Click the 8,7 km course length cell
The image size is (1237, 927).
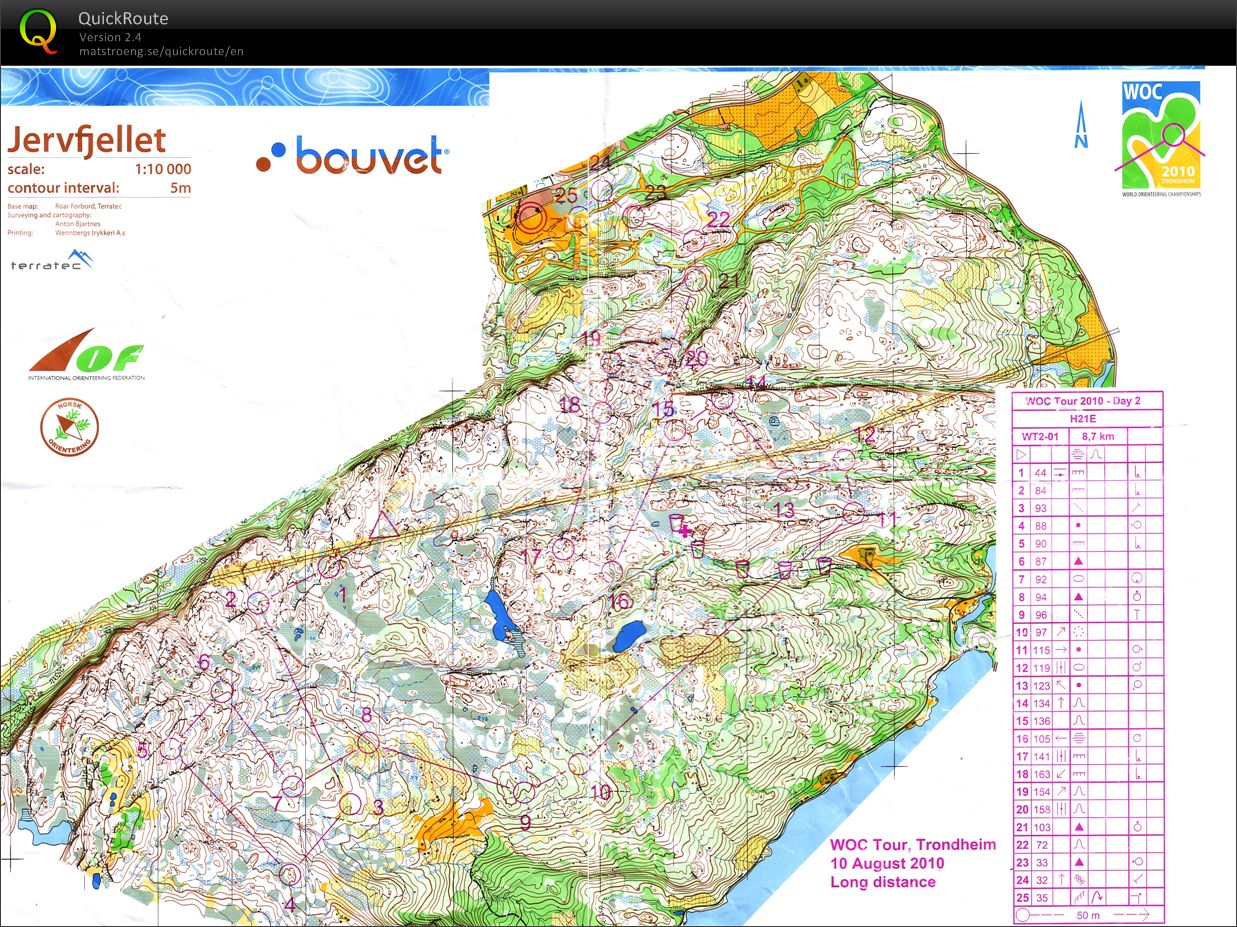point(1100,436)
